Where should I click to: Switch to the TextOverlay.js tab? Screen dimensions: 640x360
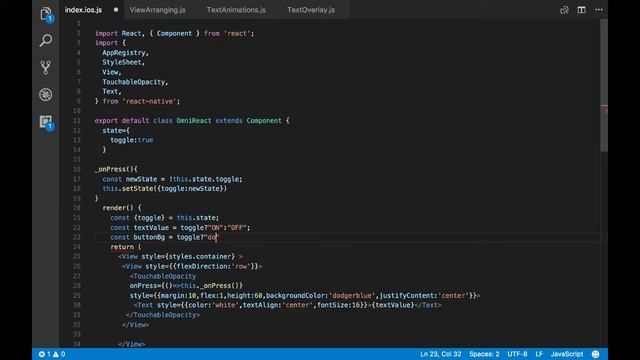(311, 10)
